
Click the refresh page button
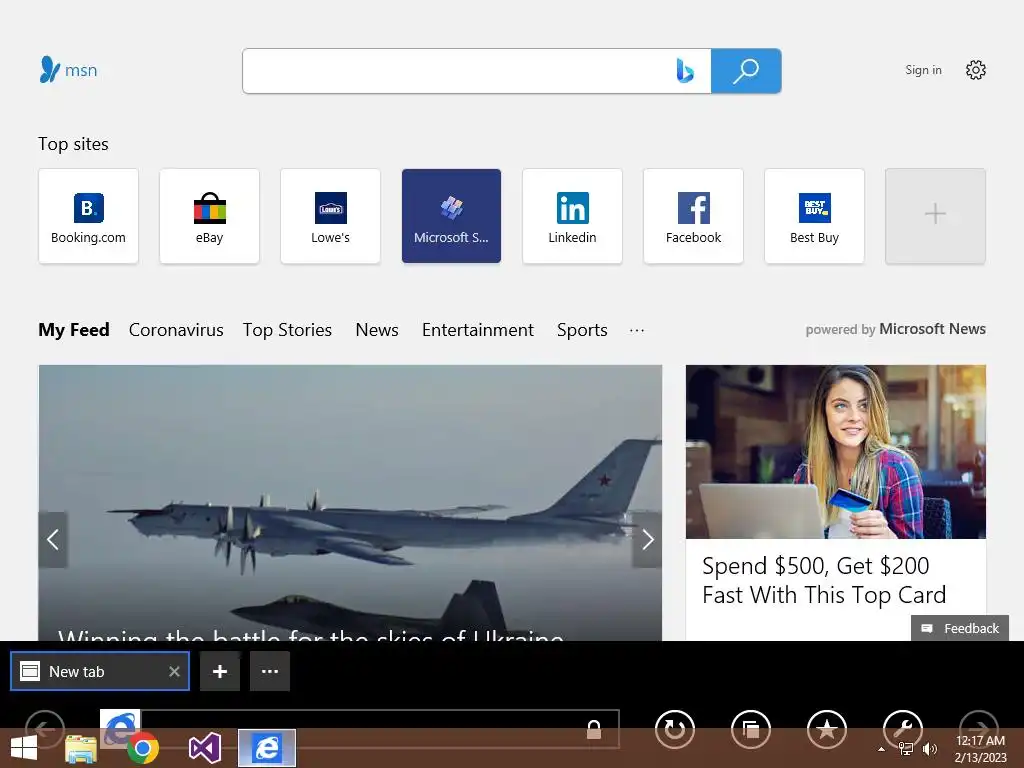tap(675, 729)
